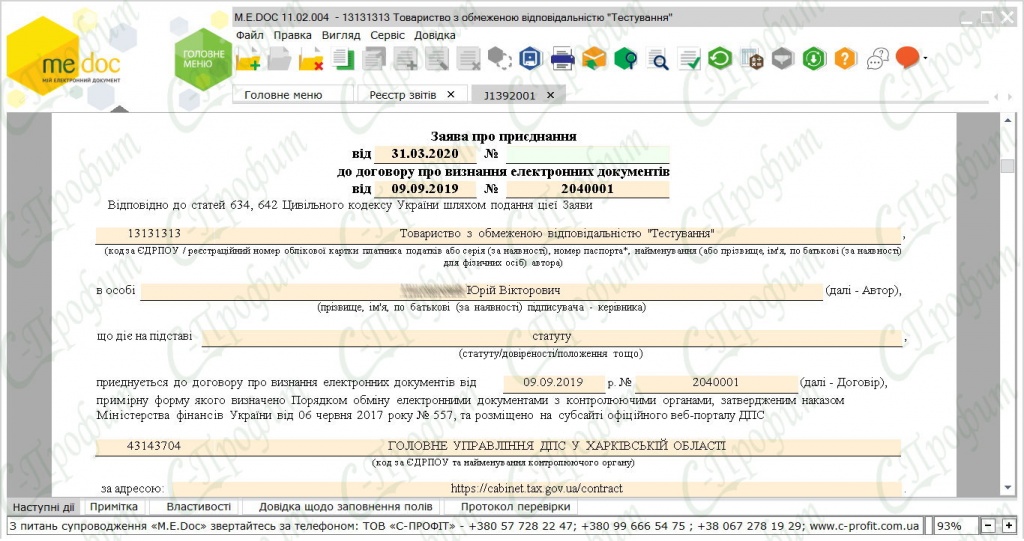1024x541 pixels.
Task: Click the cabinet.tax.gov.ua/contract address field
Action: click(537, 489)
